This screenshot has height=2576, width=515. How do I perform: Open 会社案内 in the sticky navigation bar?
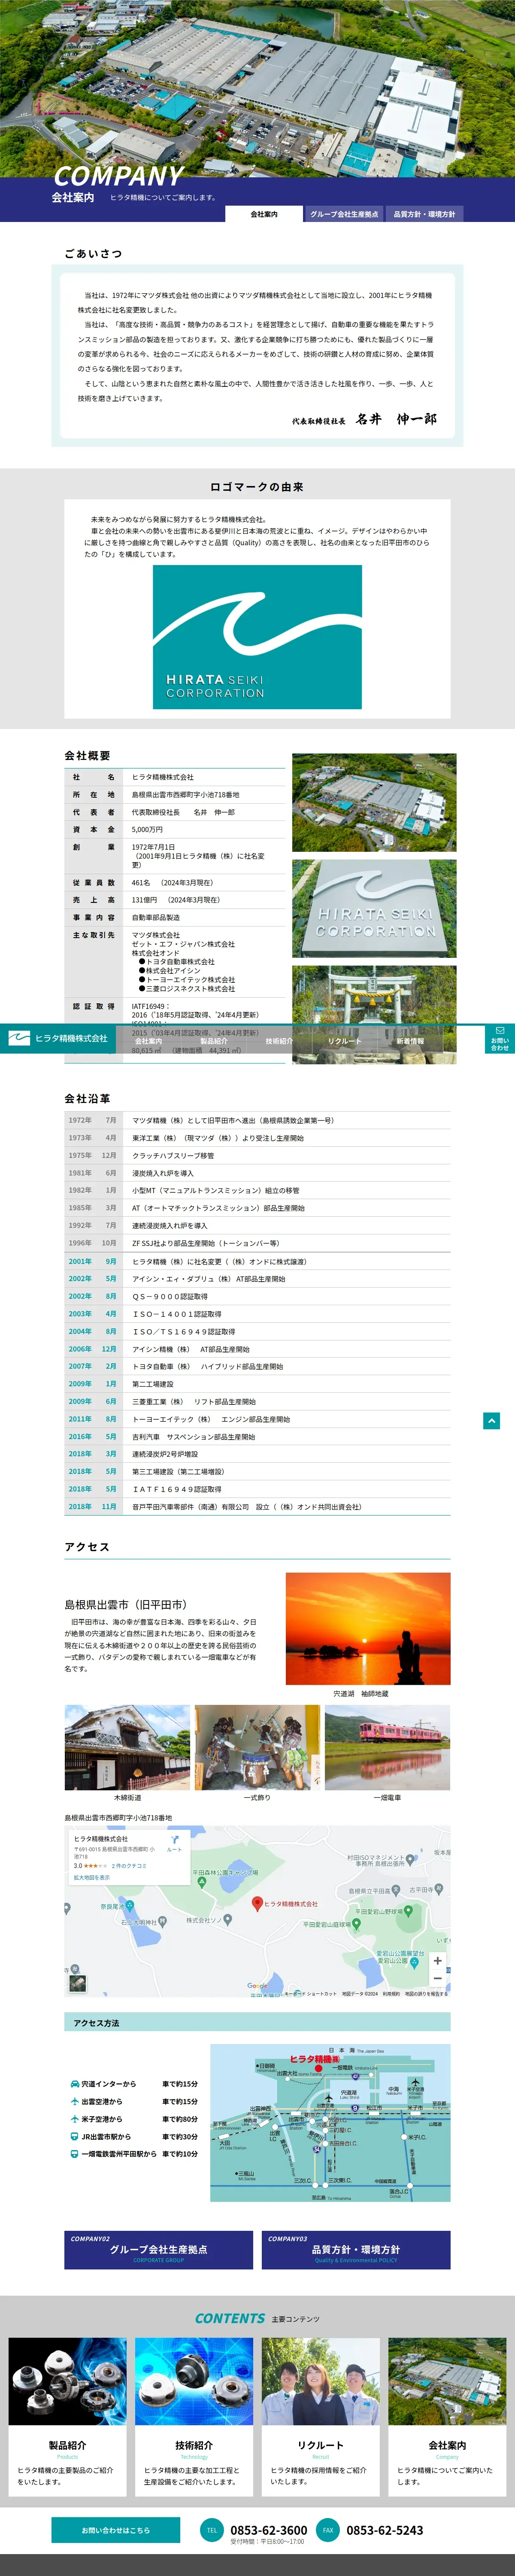[148, 1041]
